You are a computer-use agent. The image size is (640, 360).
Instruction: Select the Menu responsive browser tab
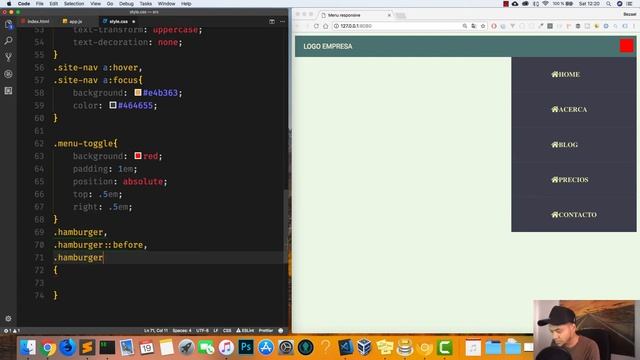pyautogui.click(x=355, y=15)
